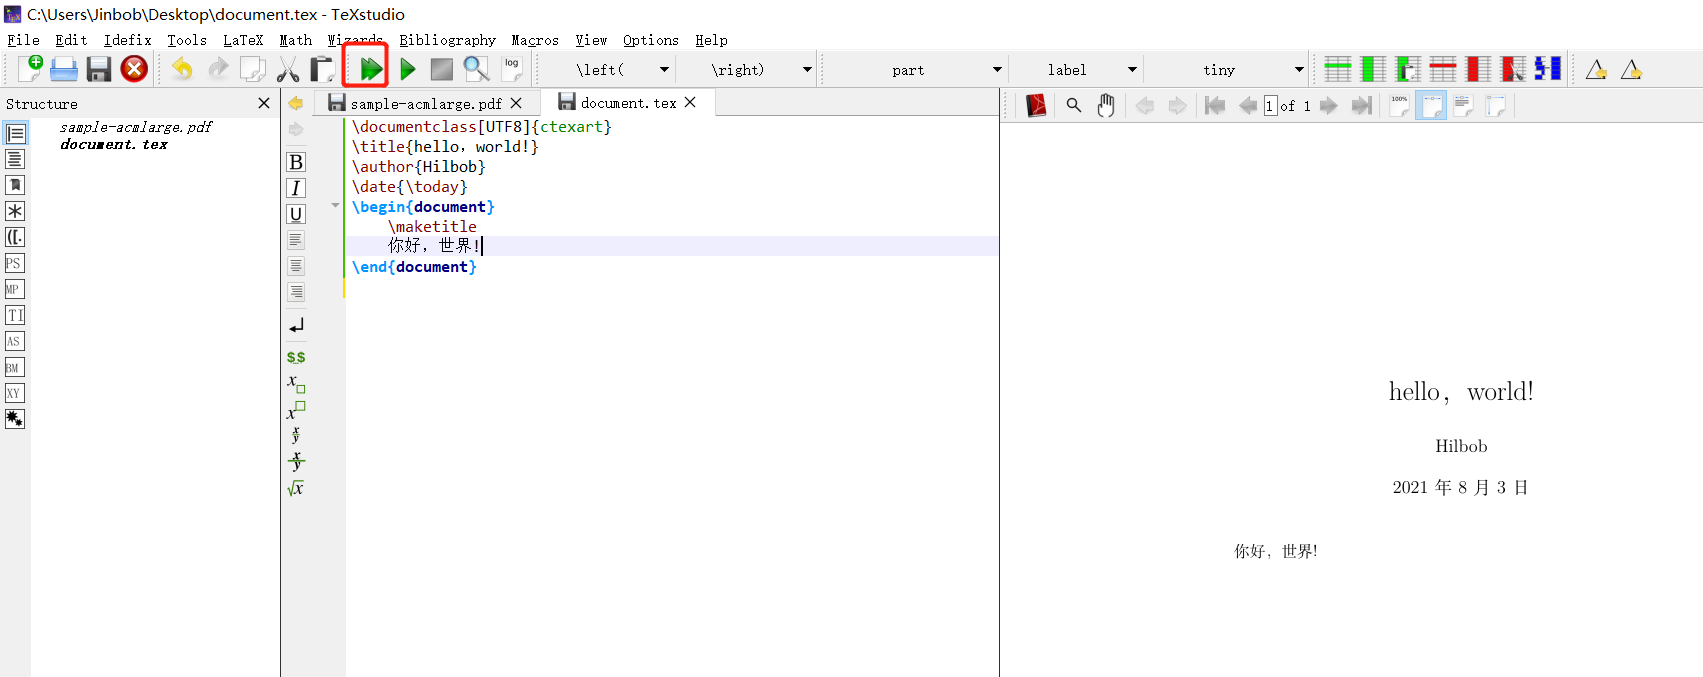Image resolution: width=1703 pixels, height=677 pixels.
Task: Open the viewer with the magnifier page icon
Action: [476, 69]
